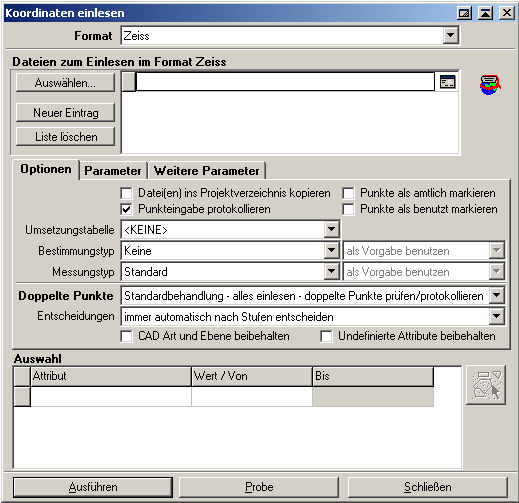Click the Ausführen button
The width and height of the screenshot is (519, 503).
[93, 487]
